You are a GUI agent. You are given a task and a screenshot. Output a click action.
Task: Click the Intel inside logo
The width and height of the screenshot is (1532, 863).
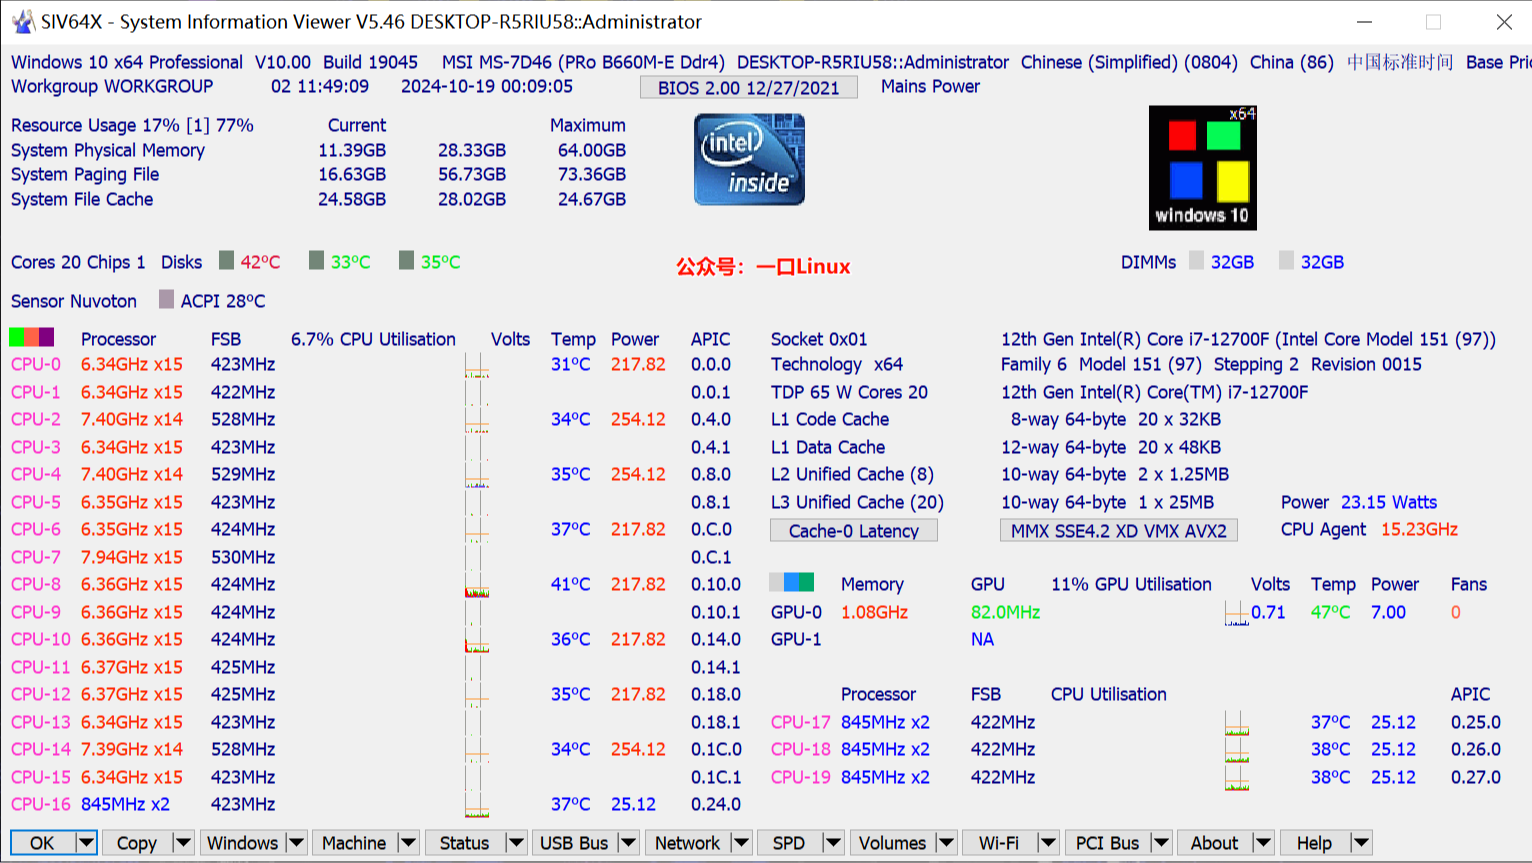[x=749, y=160]
